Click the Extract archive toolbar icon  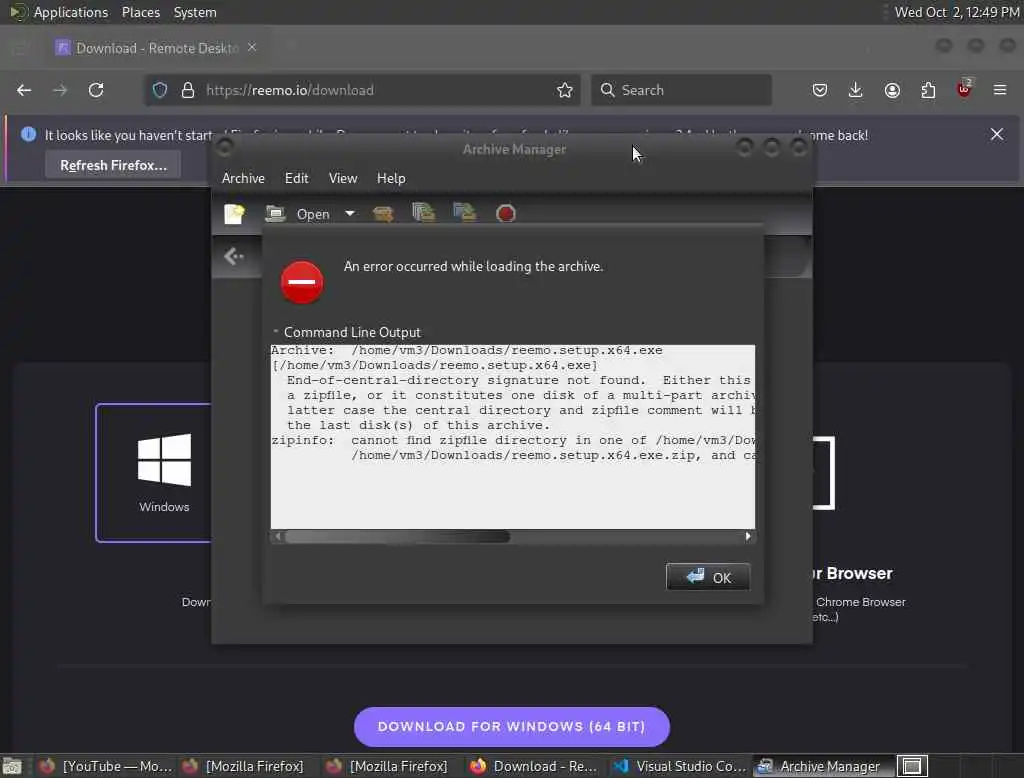(x=383, y=214)
